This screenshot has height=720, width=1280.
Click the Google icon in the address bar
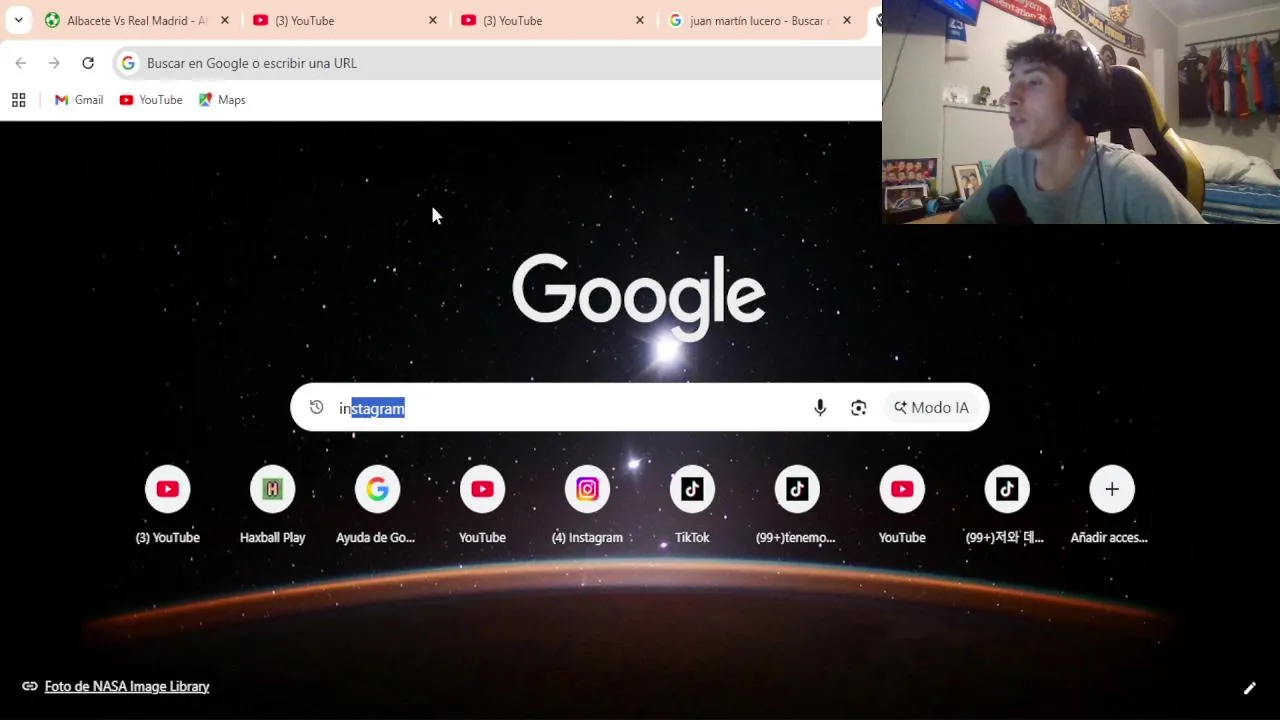[128, 63]
